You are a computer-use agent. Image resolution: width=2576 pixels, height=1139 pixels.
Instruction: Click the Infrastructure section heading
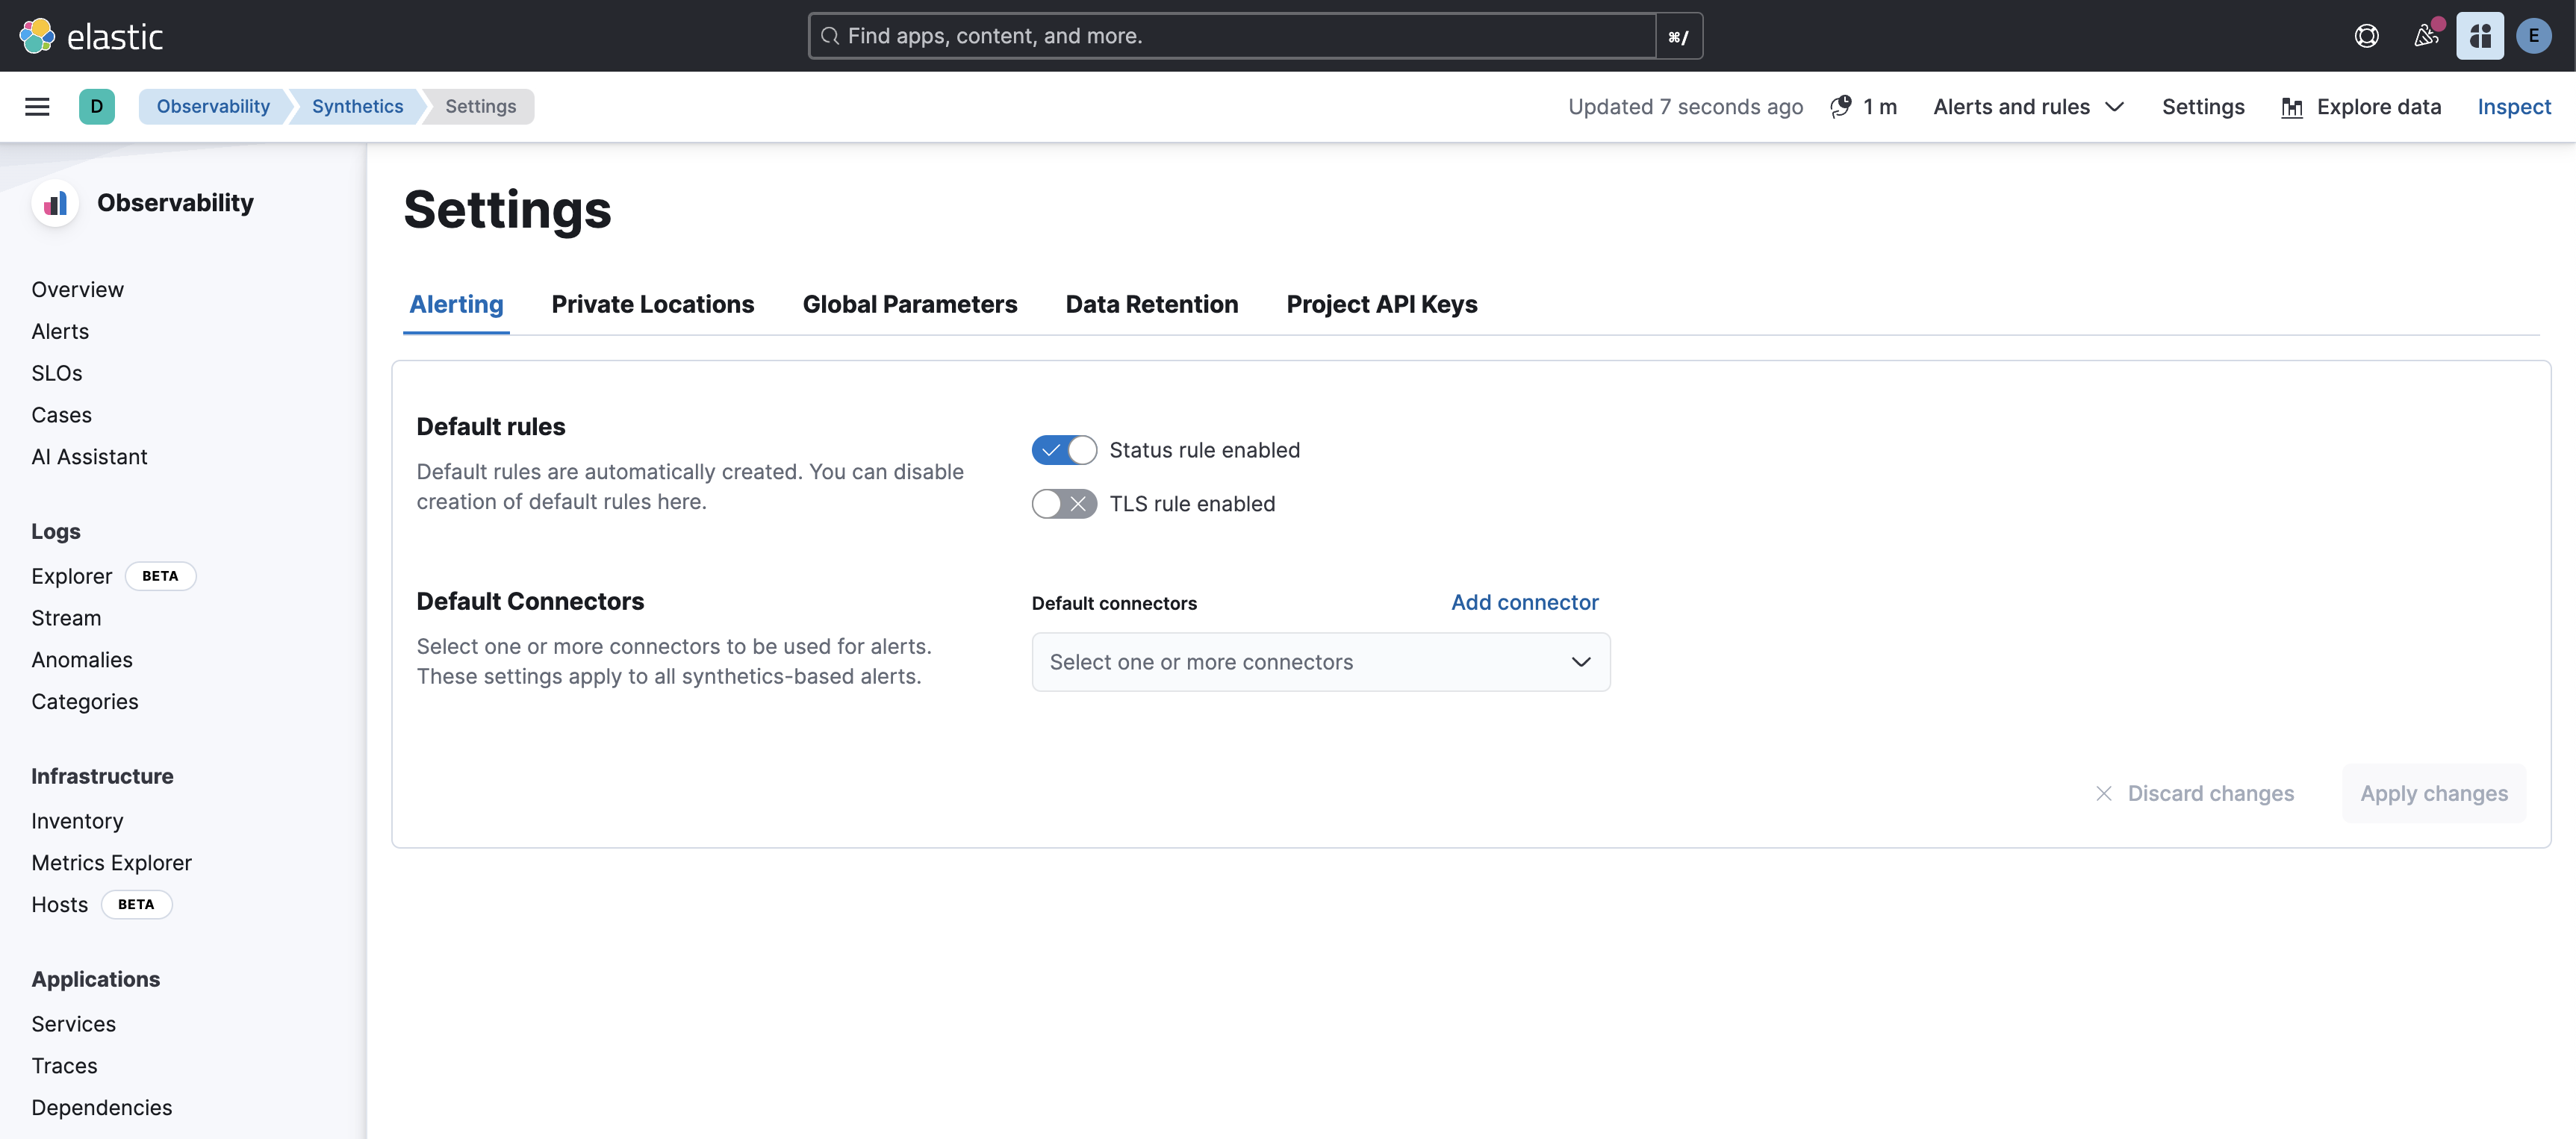click(102, 776)
